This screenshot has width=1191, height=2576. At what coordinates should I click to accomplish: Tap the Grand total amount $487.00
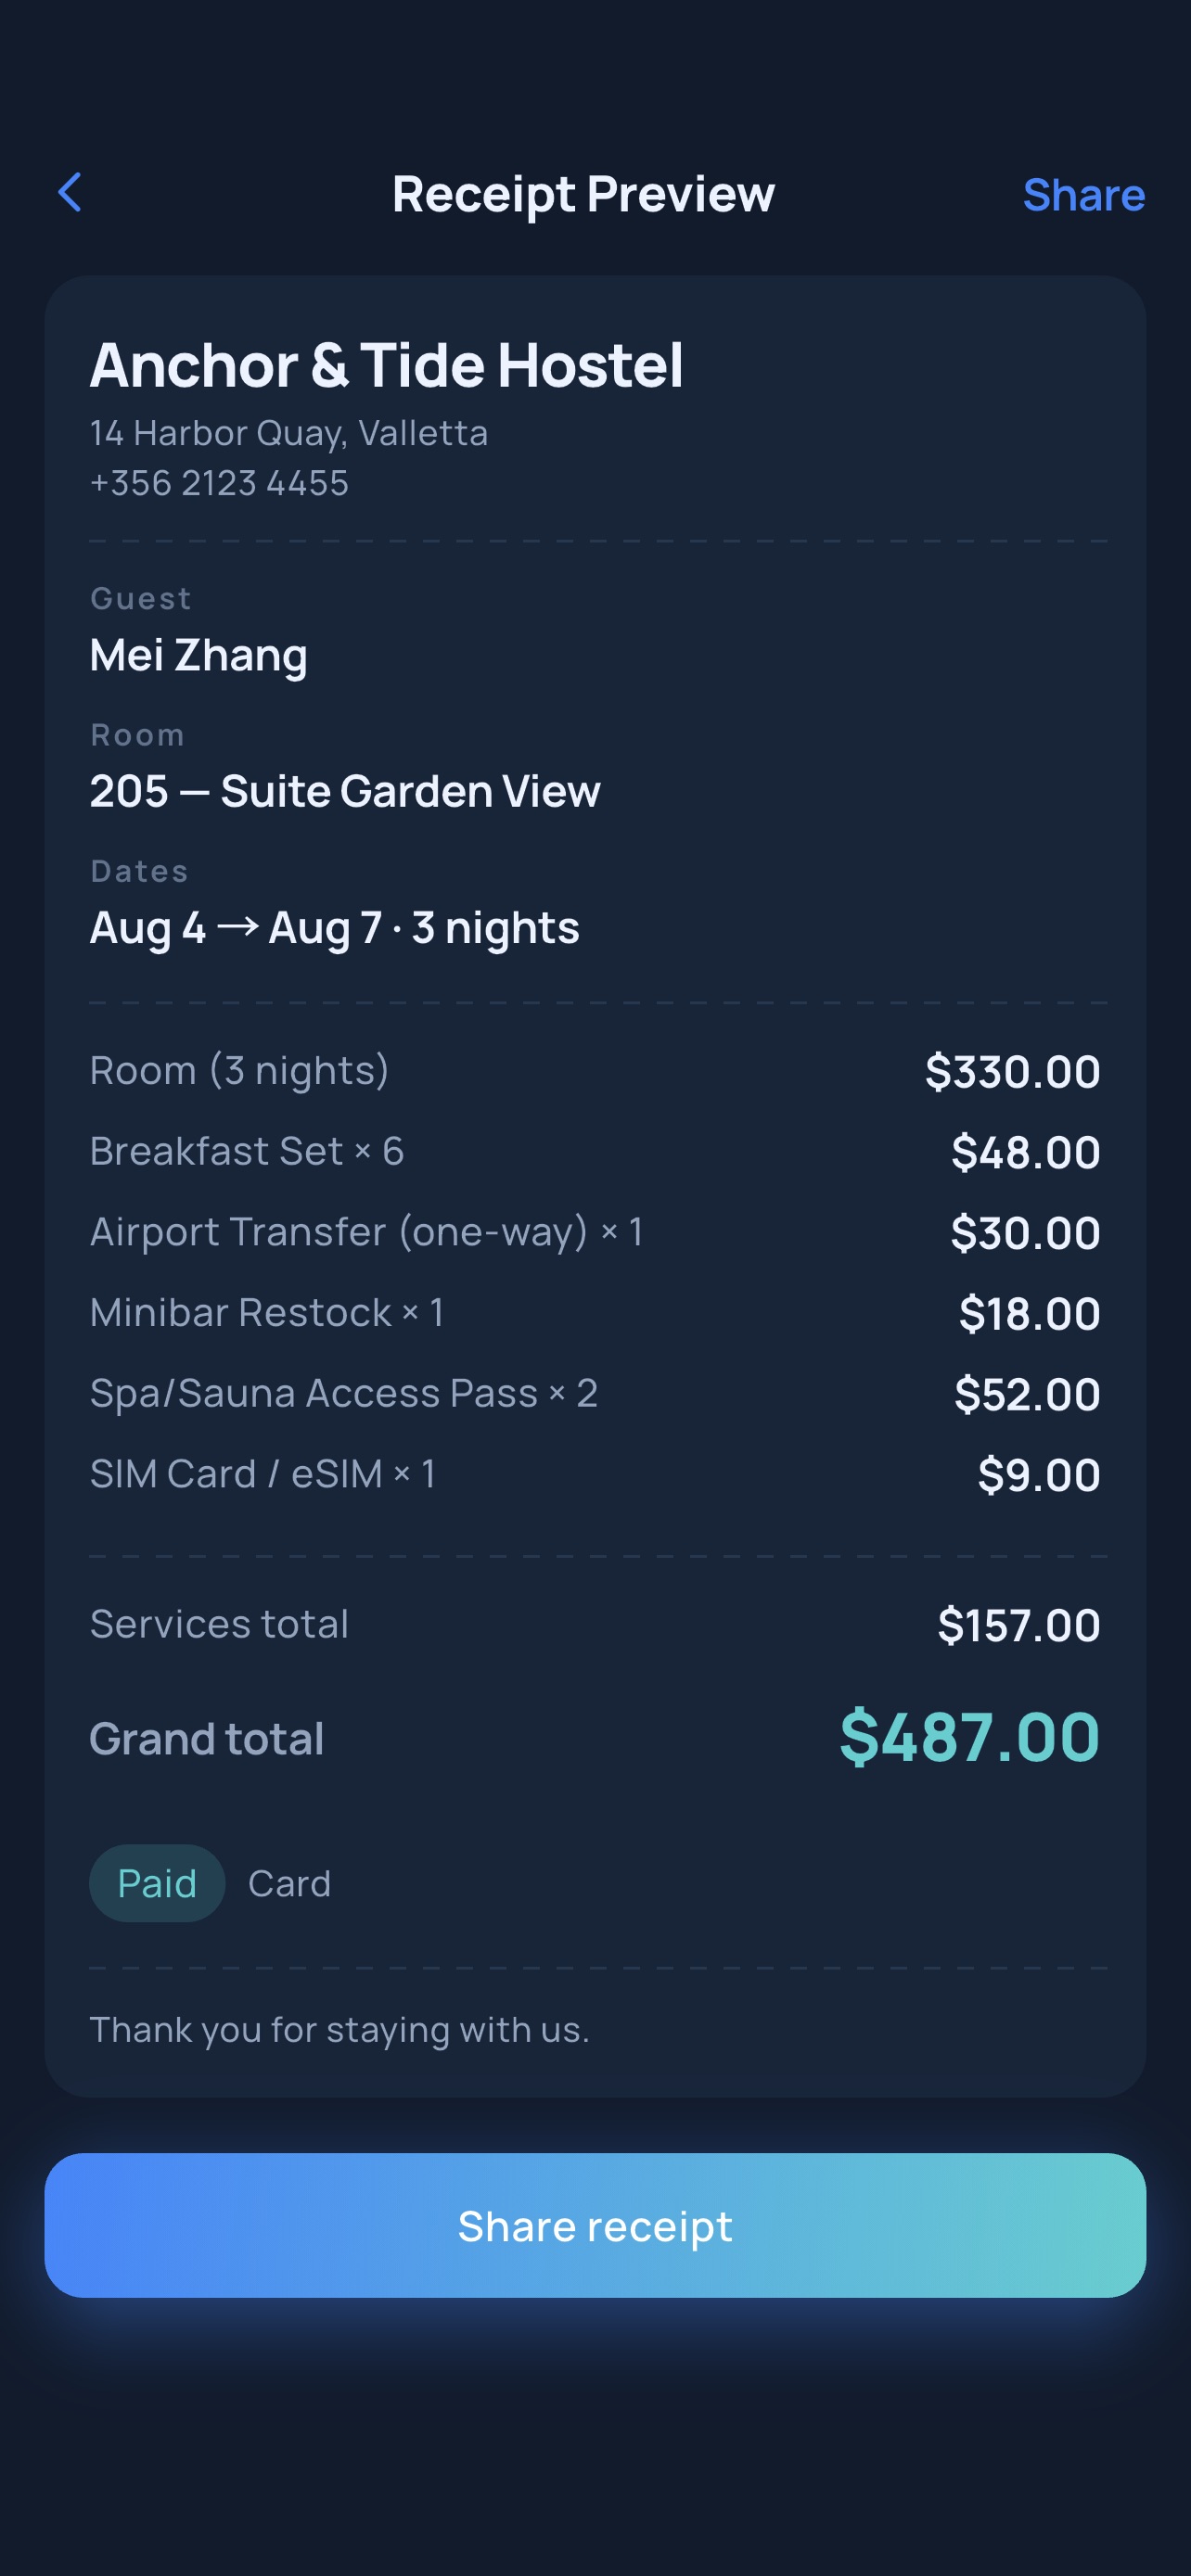click(970, 1737)
